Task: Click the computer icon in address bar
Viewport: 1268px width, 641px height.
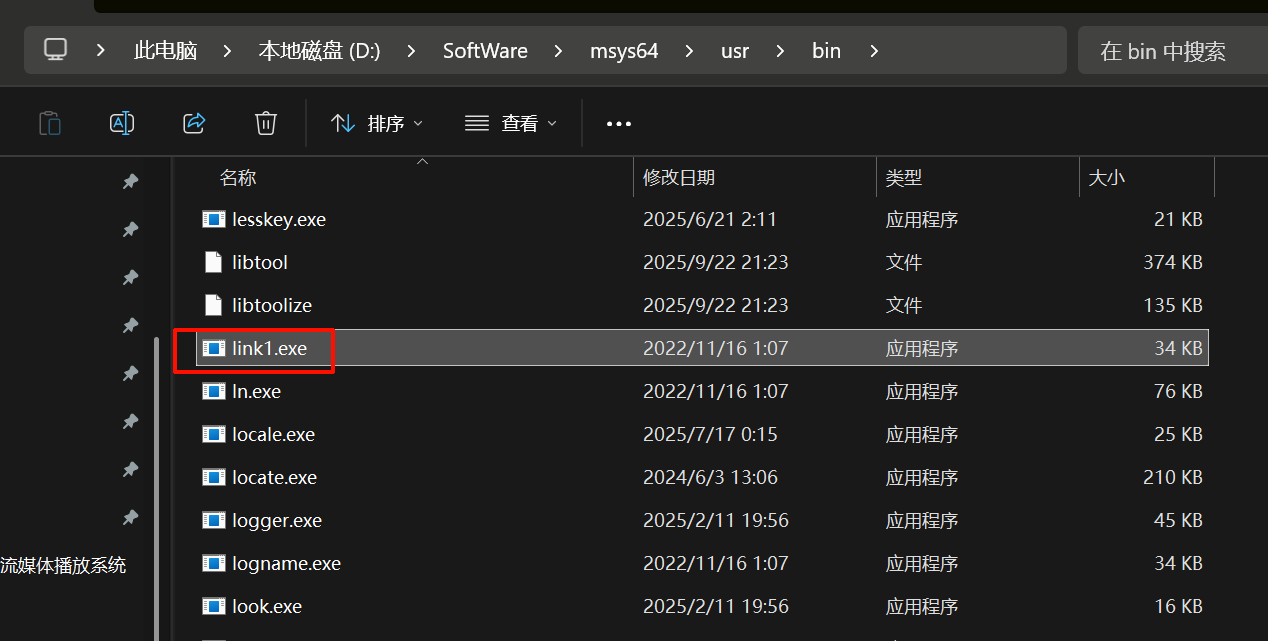Action: (56, 50)
